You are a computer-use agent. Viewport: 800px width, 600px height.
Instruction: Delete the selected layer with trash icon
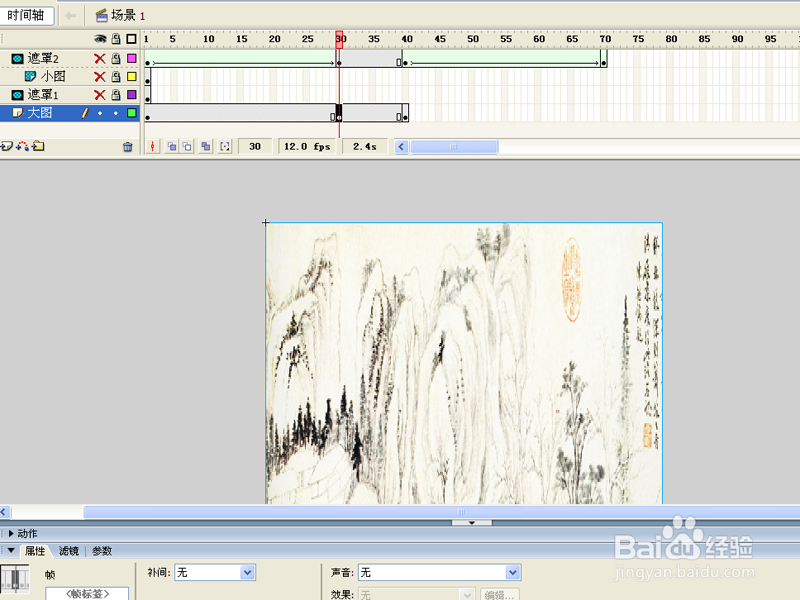click(x=128, y=147)
